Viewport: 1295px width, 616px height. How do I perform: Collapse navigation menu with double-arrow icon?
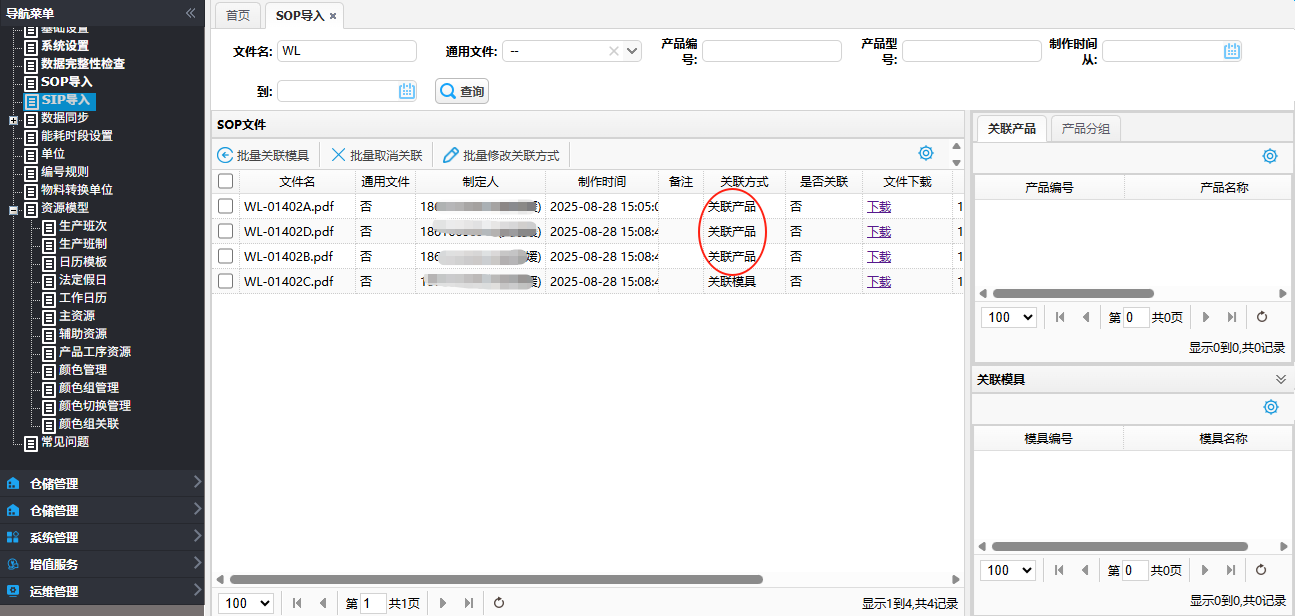pyautogui.click(x=190, y=13)
